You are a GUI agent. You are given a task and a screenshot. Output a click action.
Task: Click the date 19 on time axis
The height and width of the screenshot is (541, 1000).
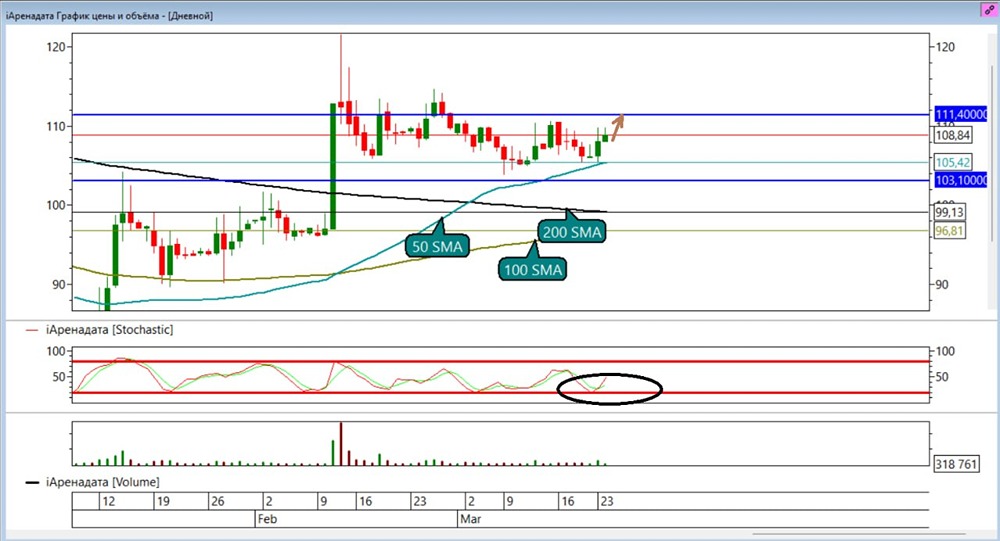pos(163,501)
